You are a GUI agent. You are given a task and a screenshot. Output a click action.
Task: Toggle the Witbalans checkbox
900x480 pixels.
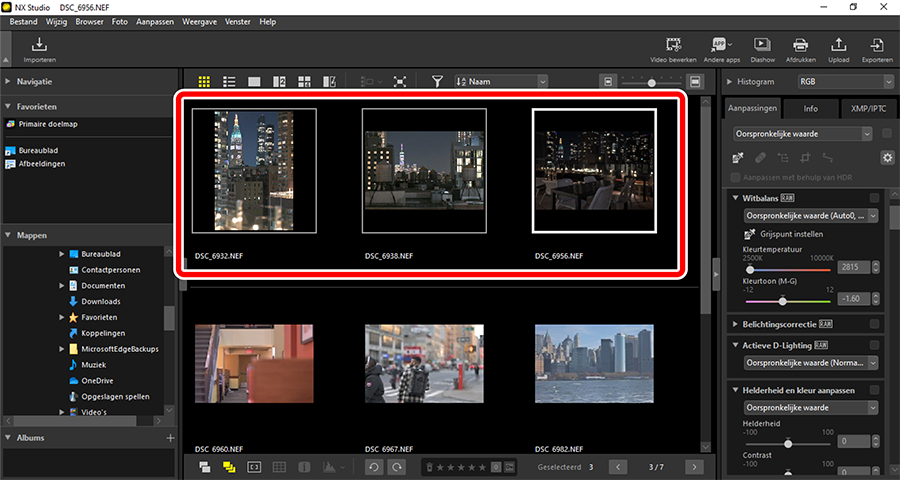coord(875,198)
